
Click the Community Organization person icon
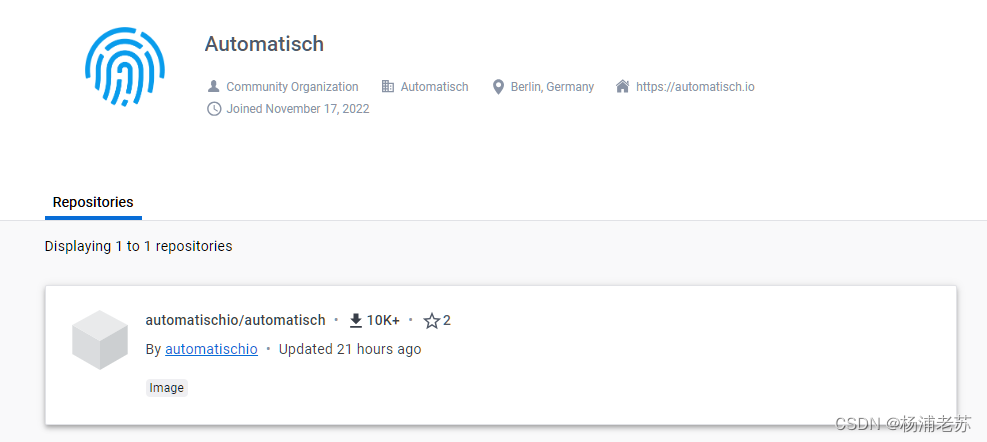coord(214,87)
